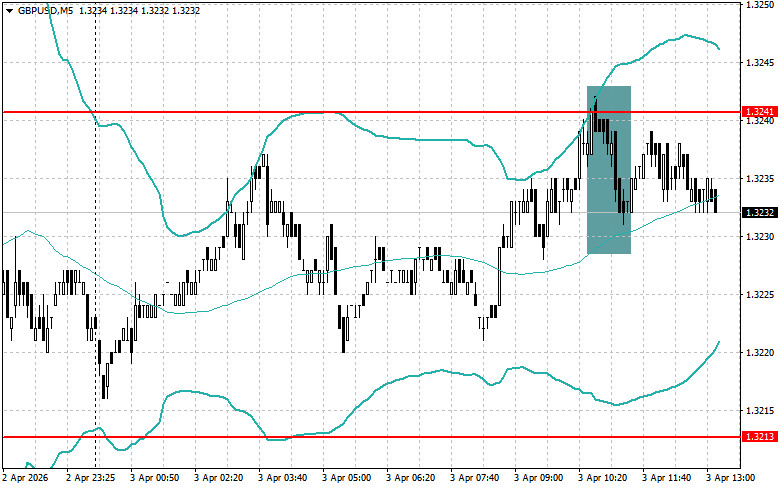
Task: Click the 3 Apr 13:00 time label
Action: pyautogui.click(x=731, y=478)
